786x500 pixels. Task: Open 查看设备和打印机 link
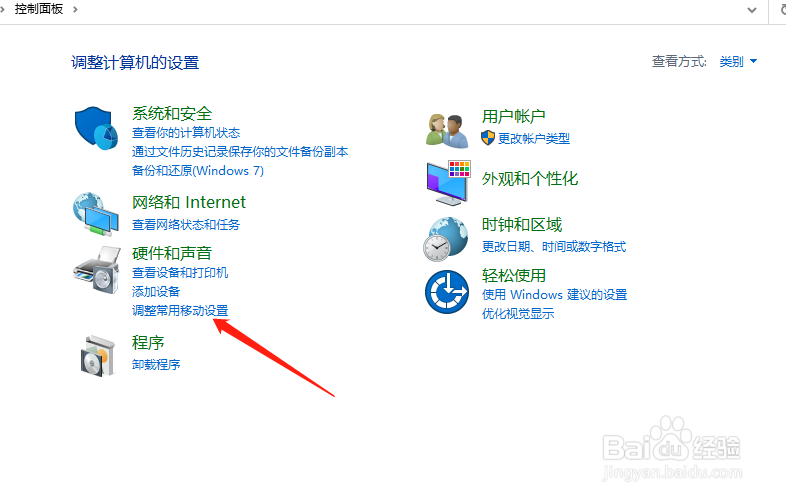coord(180,272)
